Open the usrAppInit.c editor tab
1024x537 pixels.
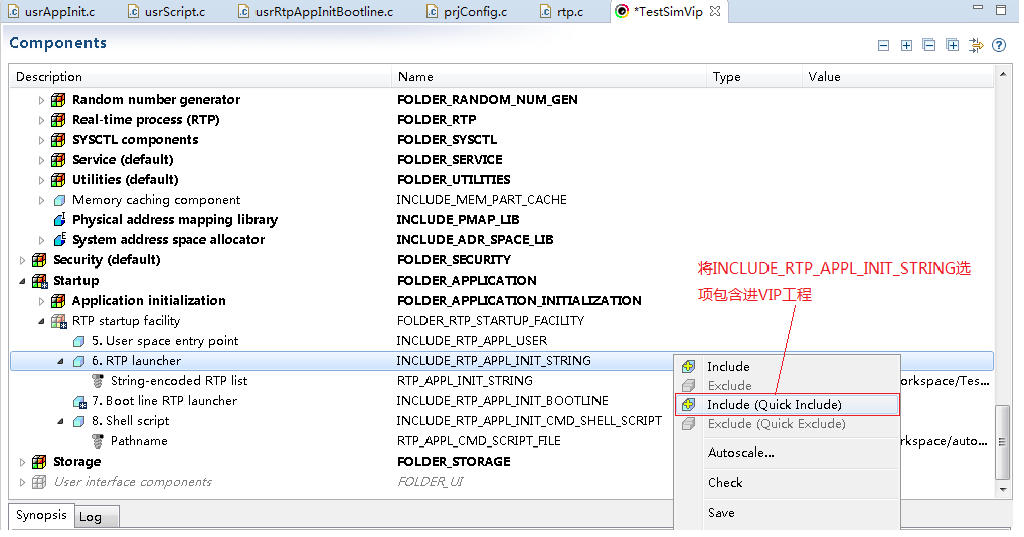pos(58,12)
